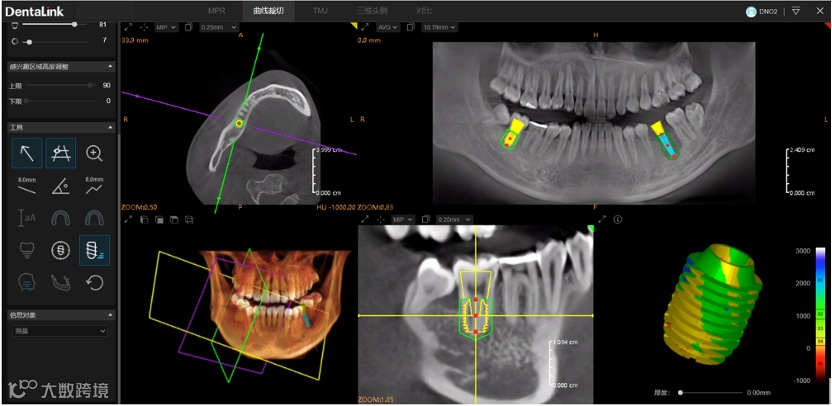The width and height of the screenshot is (832, 406).
Task: Activate the arch curve drawing tool
Action: click(x=60, y=153)
